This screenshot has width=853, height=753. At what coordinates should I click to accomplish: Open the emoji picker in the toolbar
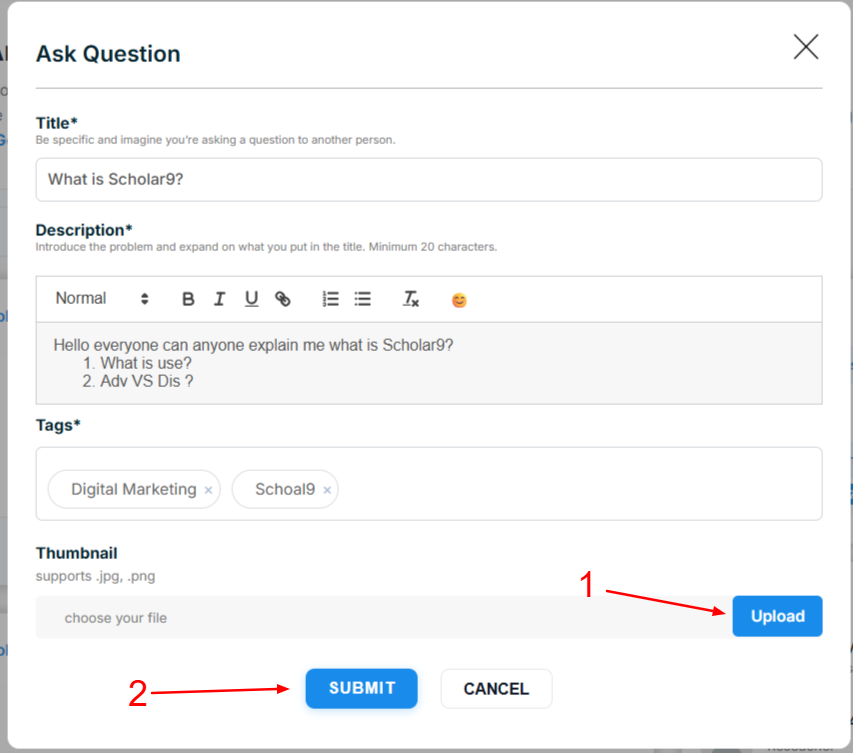click(459, 300)
